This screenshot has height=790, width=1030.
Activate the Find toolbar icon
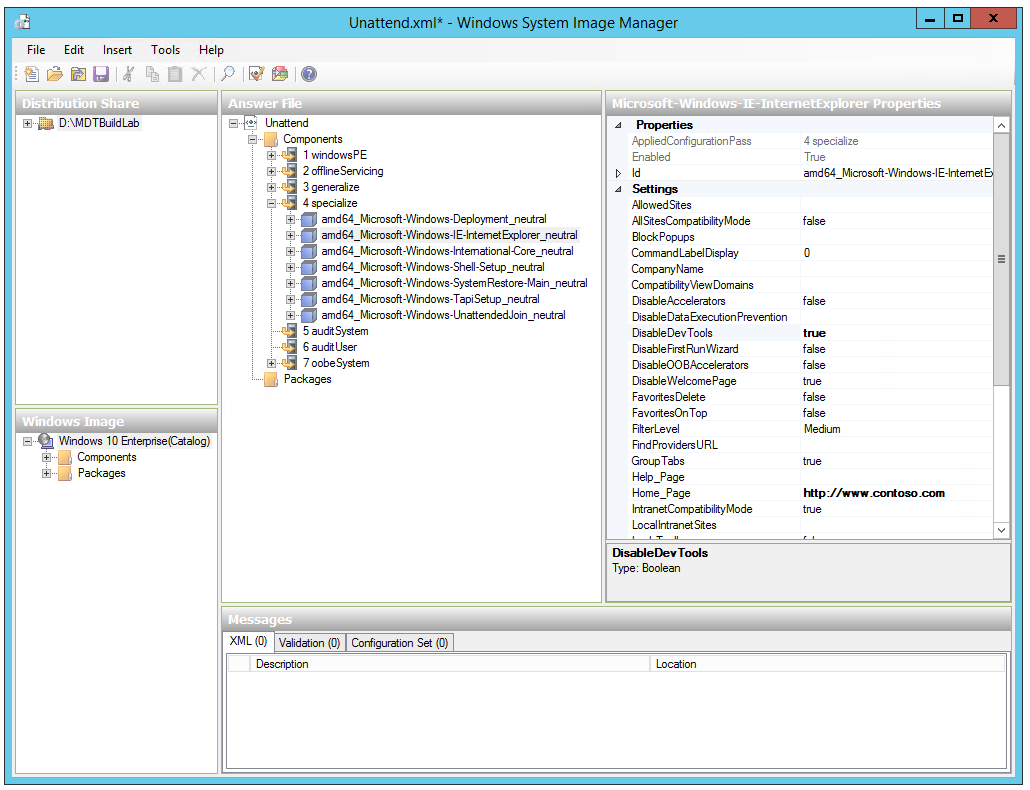(x=228, y=74)
